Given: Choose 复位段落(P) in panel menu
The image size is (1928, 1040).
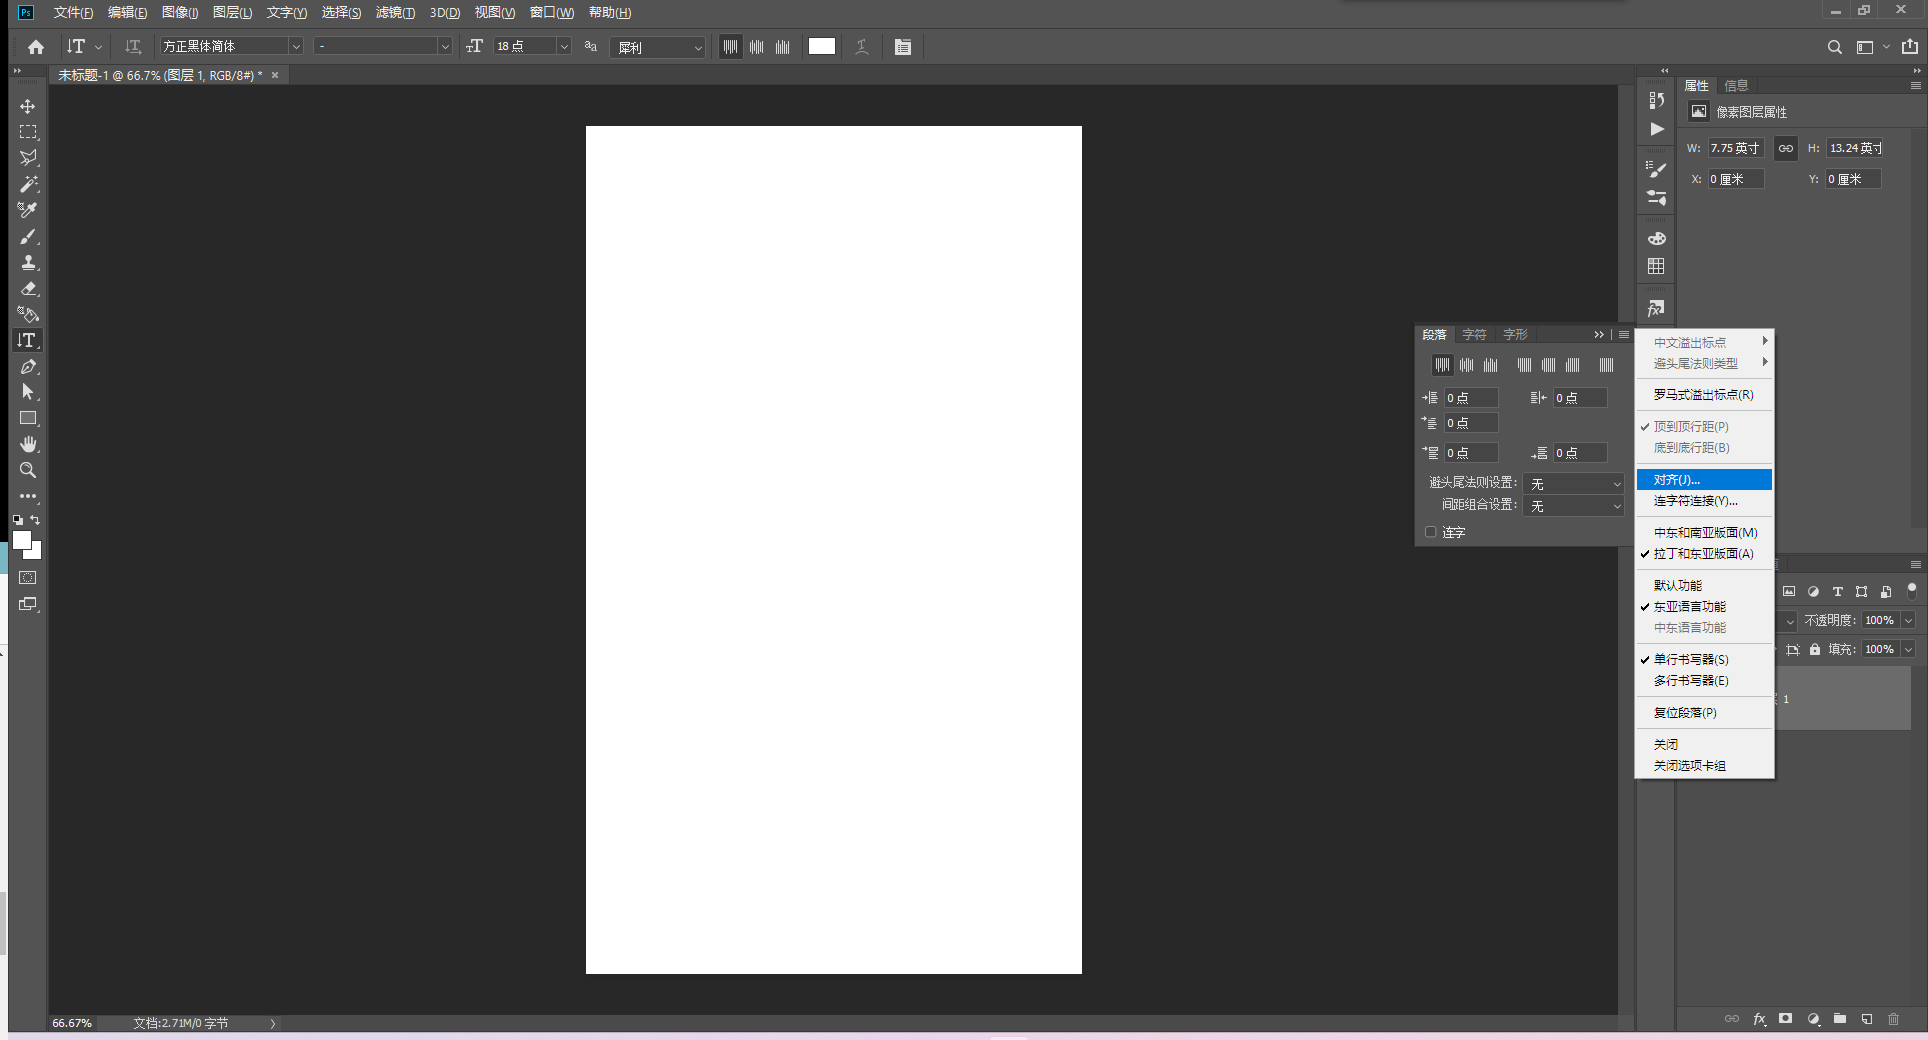Looking at the screenshot, I should click(1704, 712).
